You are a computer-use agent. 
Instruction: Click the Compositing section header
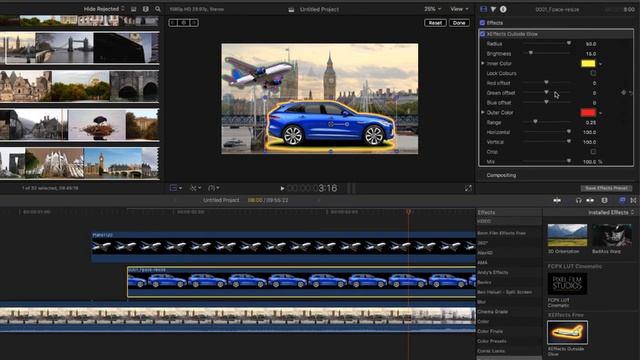501,175
